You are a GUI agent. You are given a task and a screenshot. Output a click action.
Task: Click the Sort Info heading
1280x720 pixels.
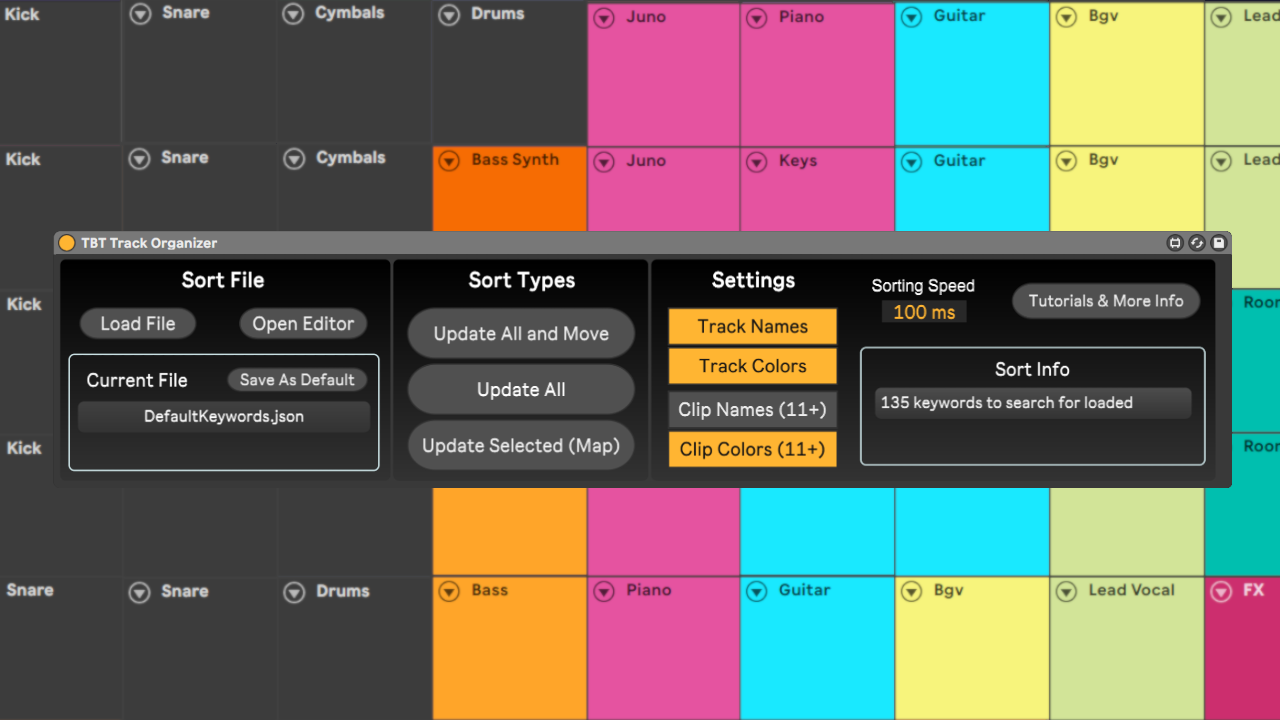[x=1032, y=369]
